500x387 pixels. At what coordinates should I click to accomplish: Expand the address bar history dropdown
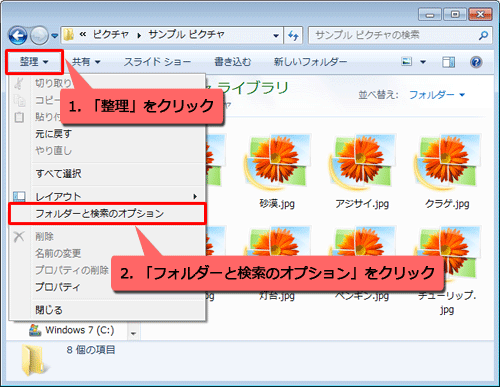coord(276,35)
